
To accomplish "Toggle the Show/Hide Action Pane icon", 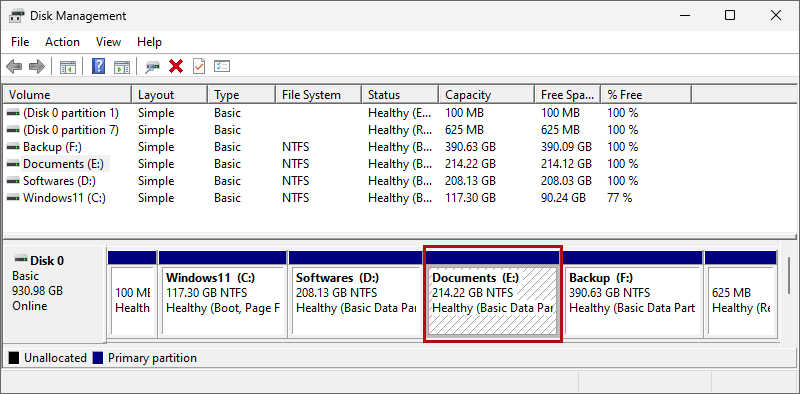I will click(122, 66).
